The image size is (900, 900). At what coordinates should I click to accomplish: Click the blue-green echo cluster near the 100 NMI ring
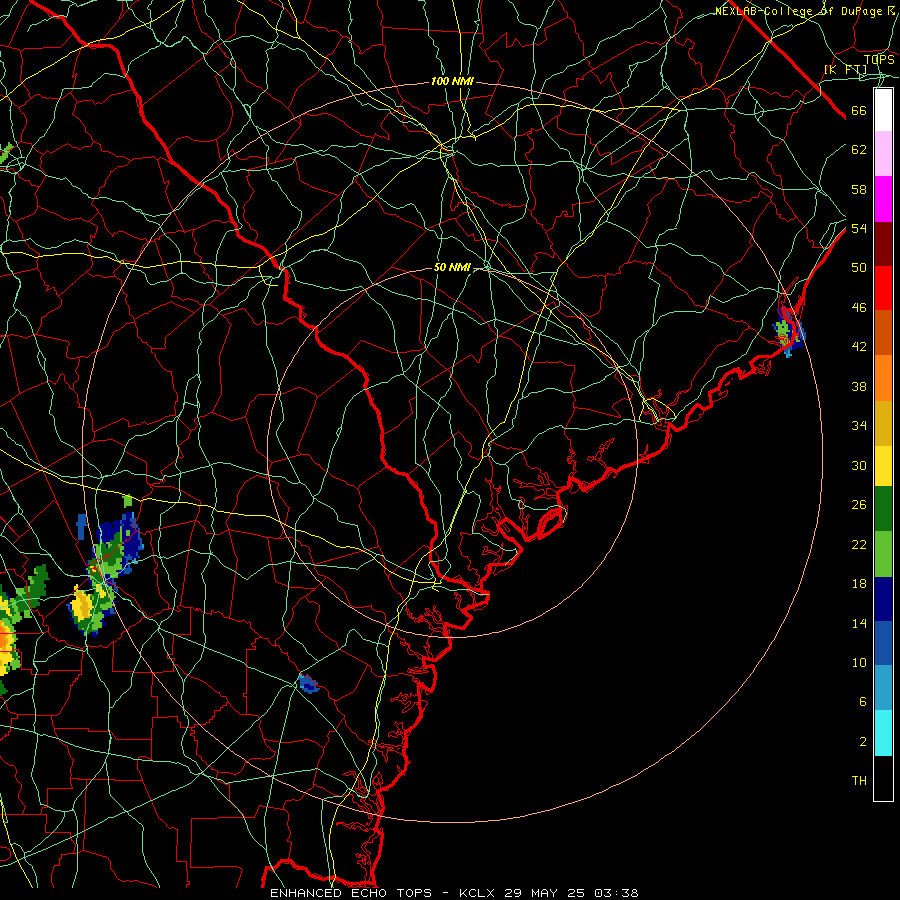pos(114,548)
